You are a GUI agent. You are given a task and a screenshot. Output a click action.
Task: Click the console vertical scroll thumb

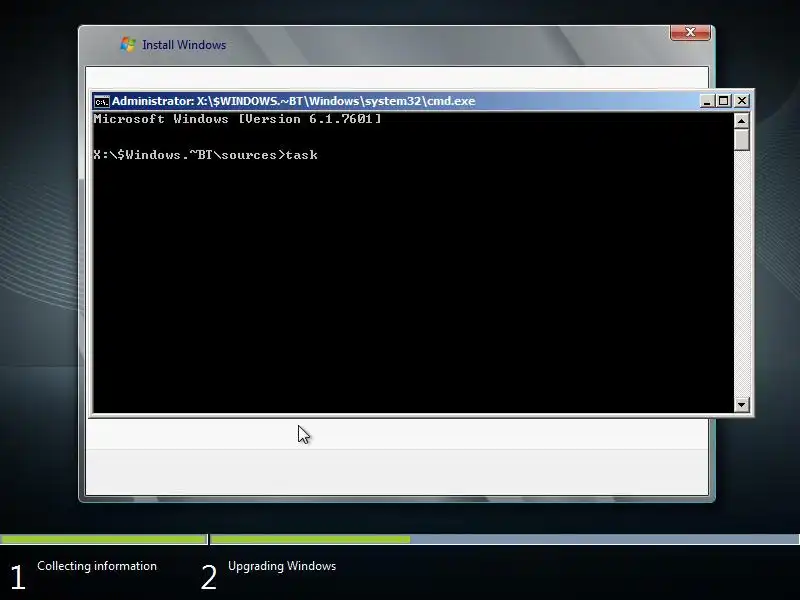click(x=741, y=140)
